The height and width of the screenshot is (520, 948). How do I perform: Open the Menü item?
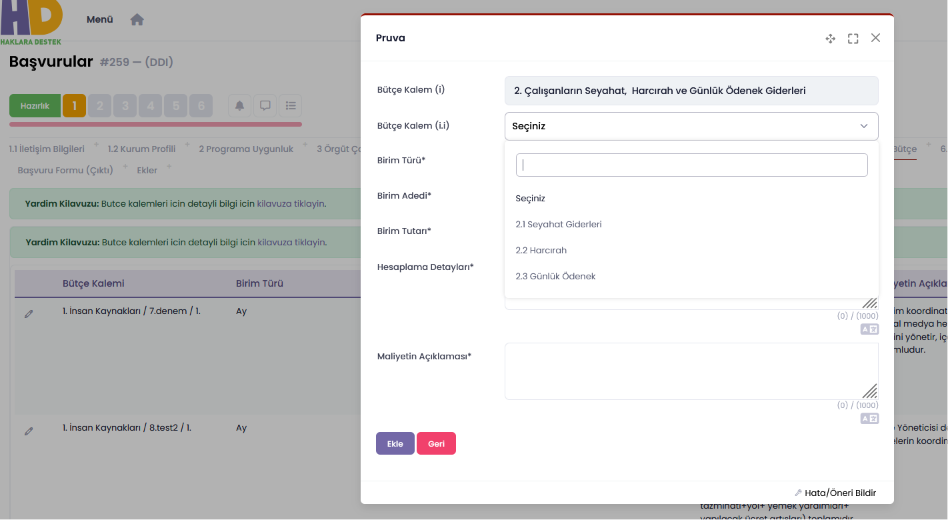(100, 19)
